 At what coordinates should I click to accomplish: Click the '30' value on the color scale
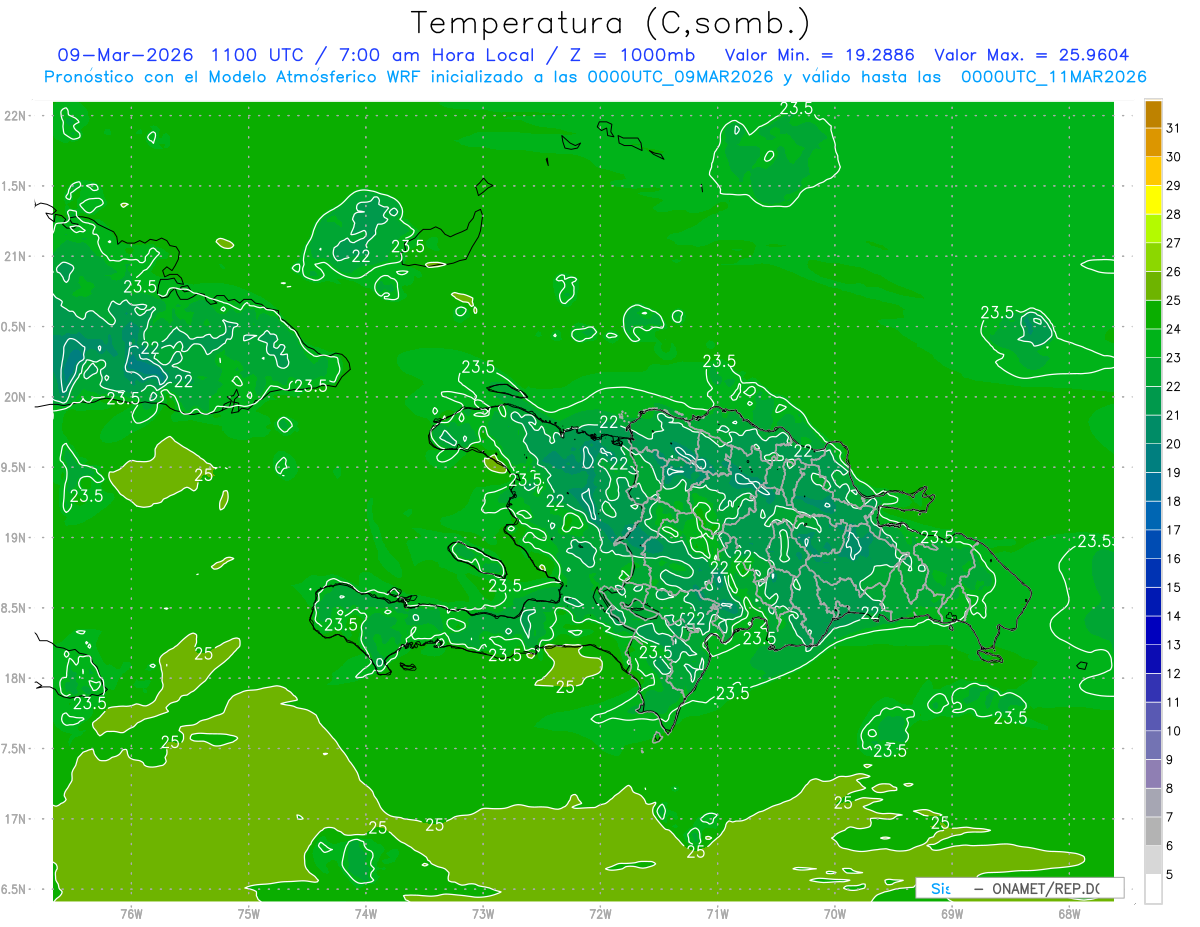pos(1173,157)
